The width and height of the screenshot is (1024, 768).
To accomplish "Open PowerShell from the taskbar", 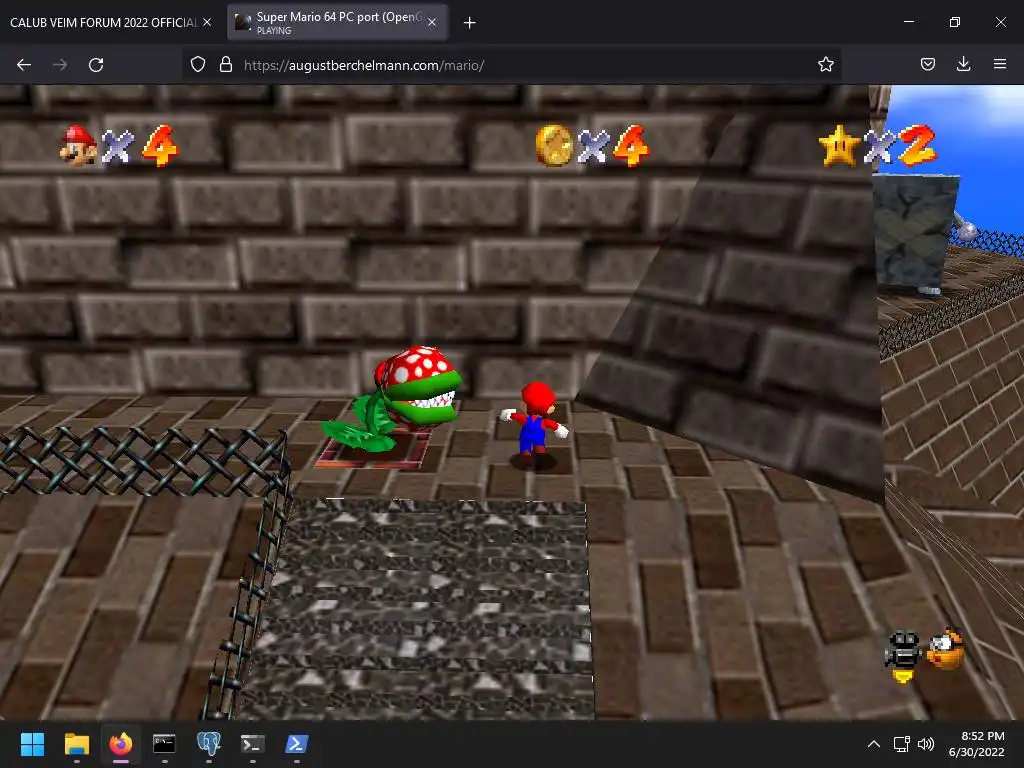I will point(296,744).
